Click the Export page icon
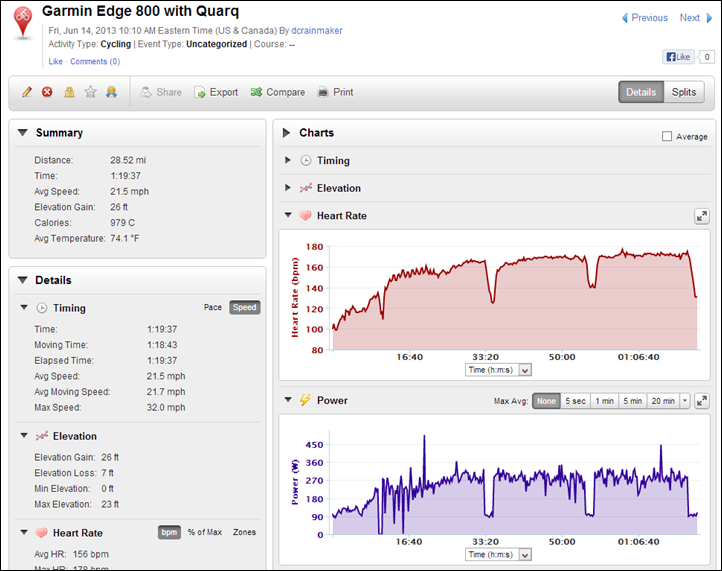 tap(200, 92)
